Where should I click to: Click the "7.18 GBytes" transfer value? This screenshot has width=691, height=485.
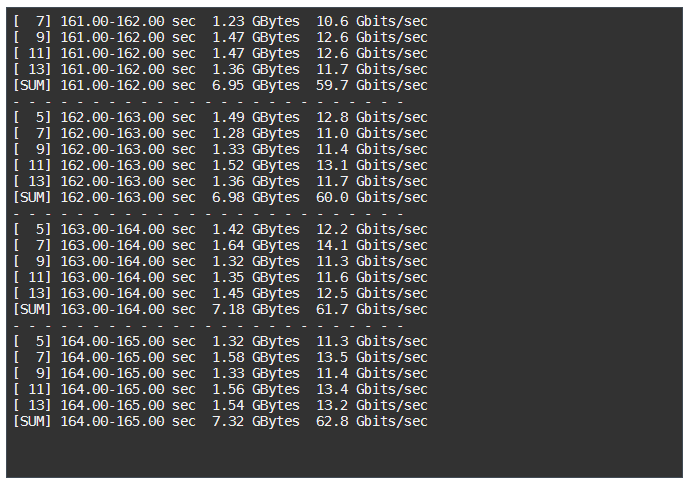pyautogui.click(x=256, y=309)
